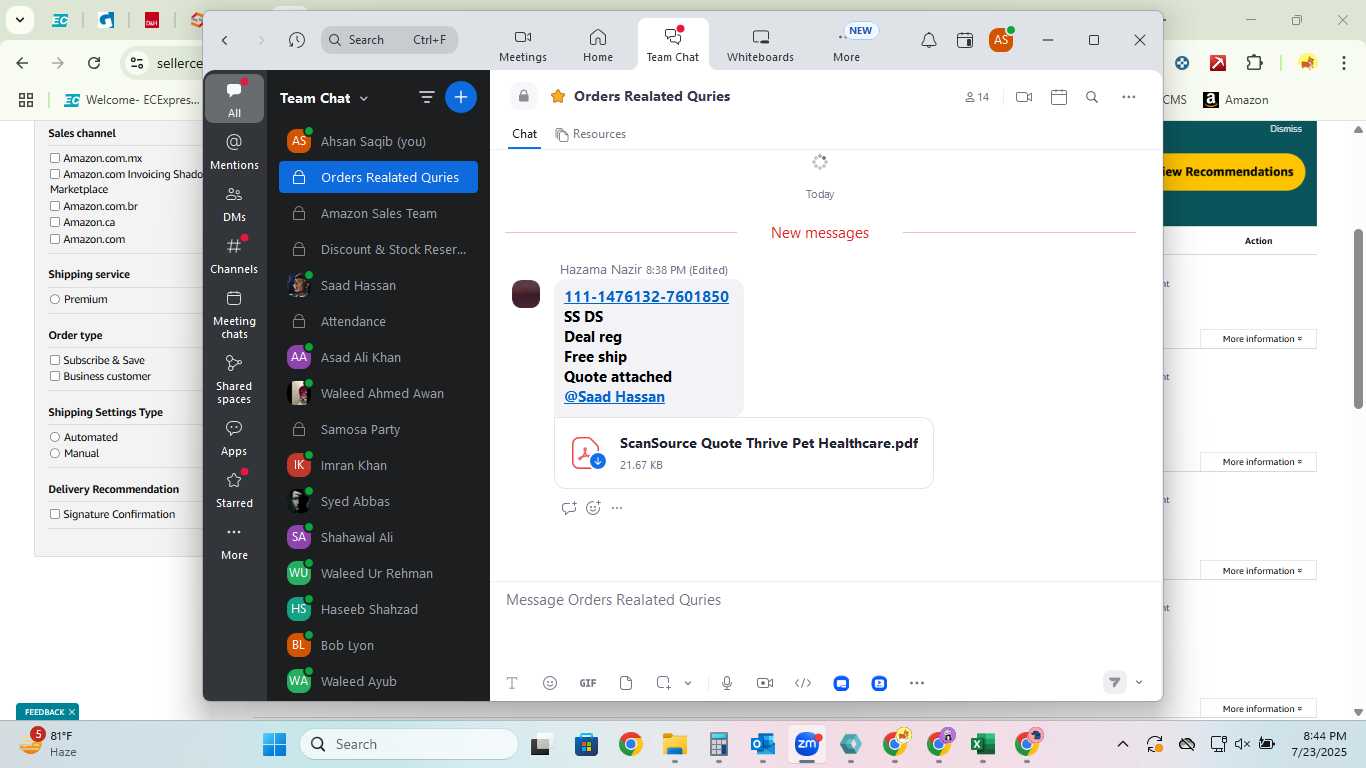Attach a file to the message
This screenshot has width=1366, height=768.
click(x=626, y=683)
